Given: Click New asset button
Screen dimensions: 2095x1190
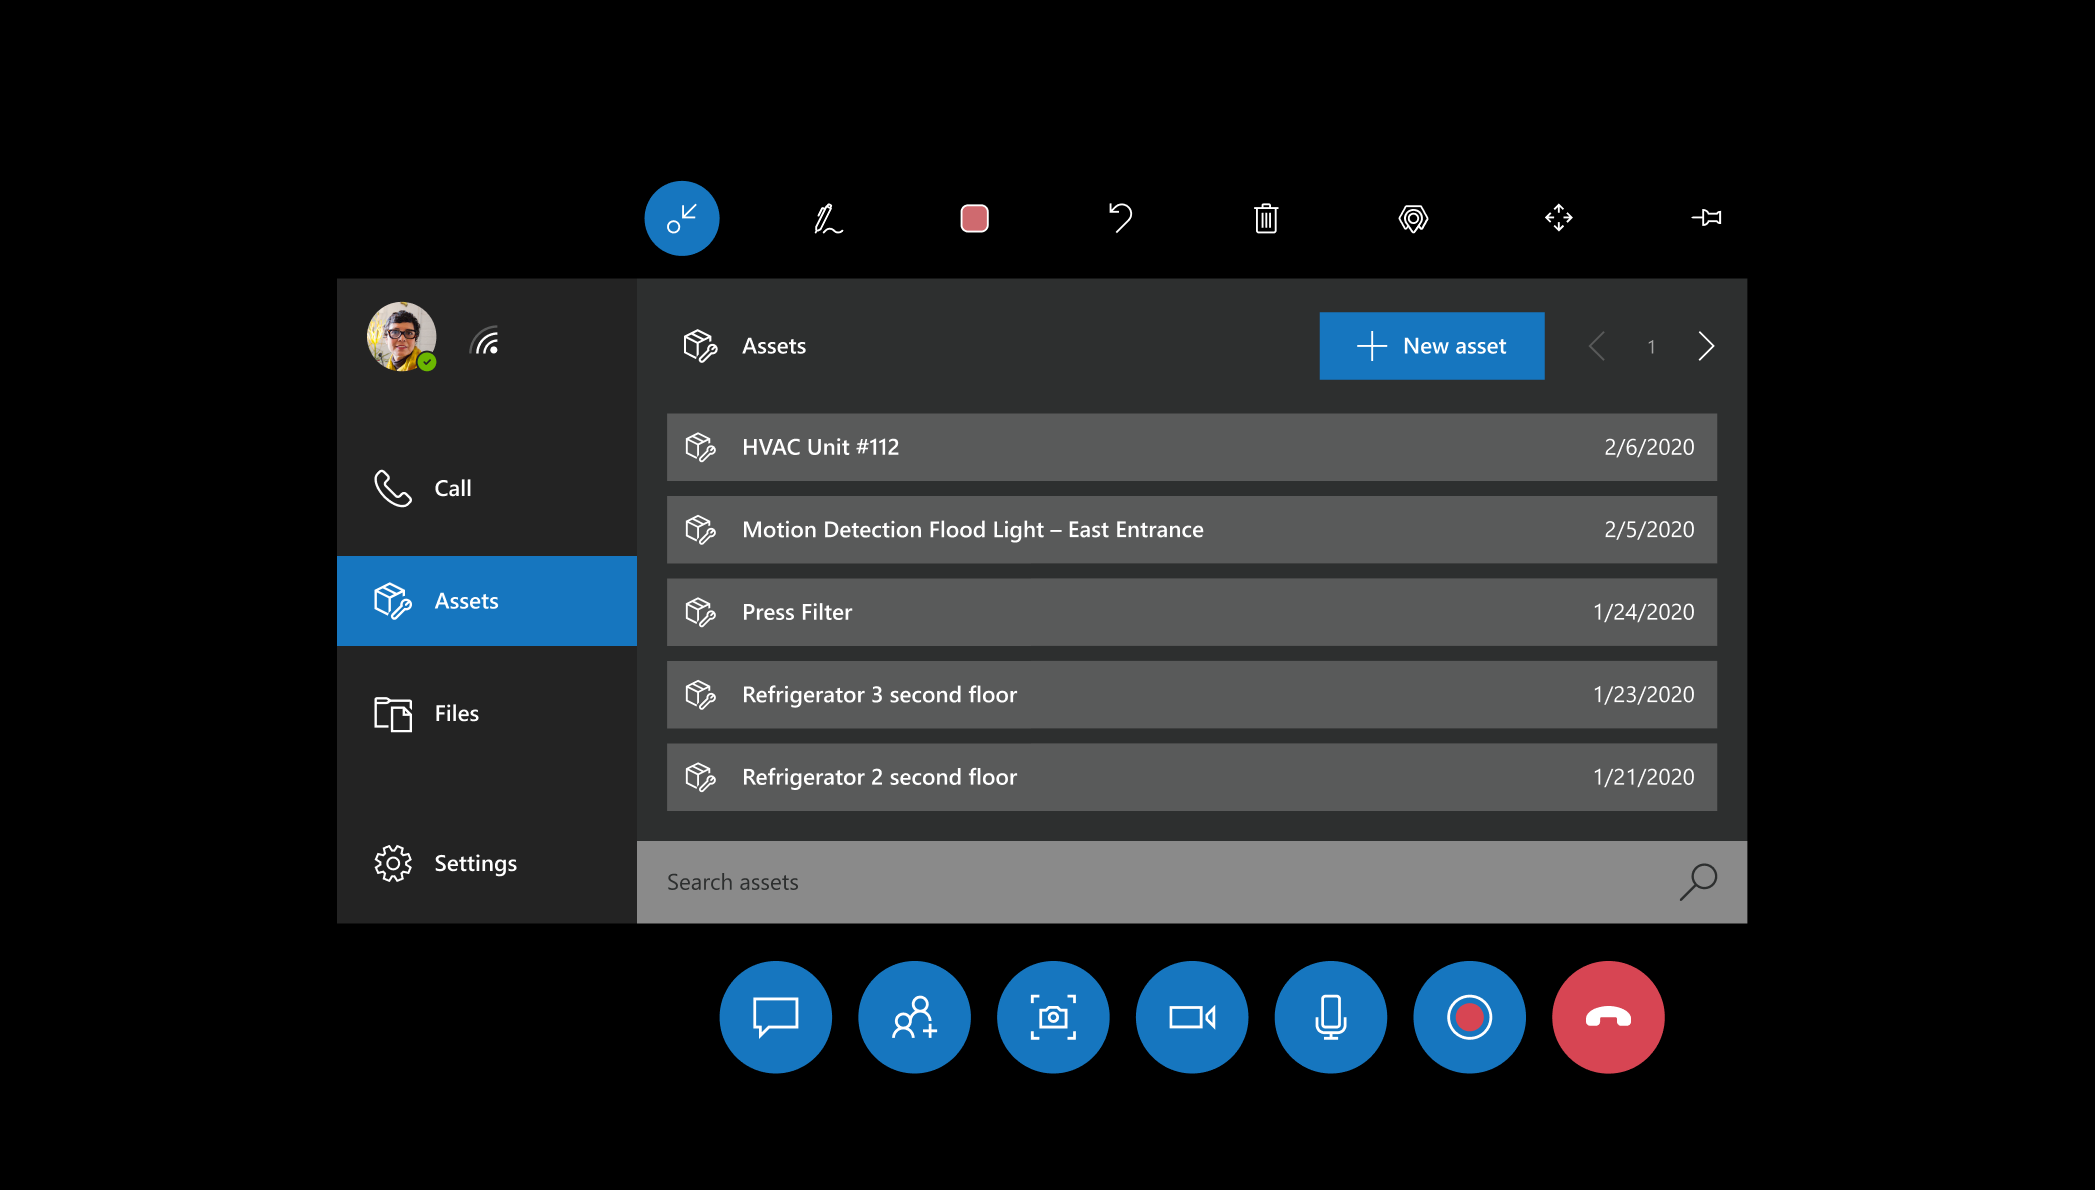Looking at the screenshot, I should point(1433,344).
